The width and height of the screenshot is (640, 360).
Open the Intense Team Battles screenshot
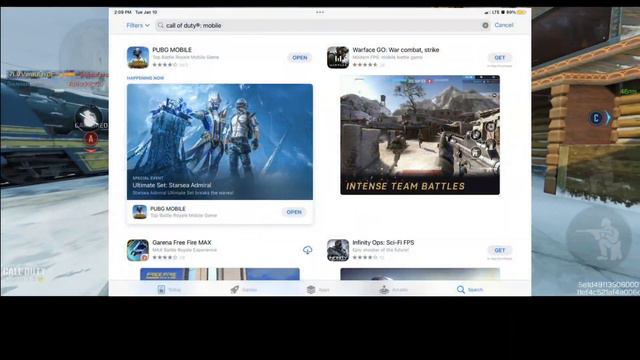pos(420,135)
